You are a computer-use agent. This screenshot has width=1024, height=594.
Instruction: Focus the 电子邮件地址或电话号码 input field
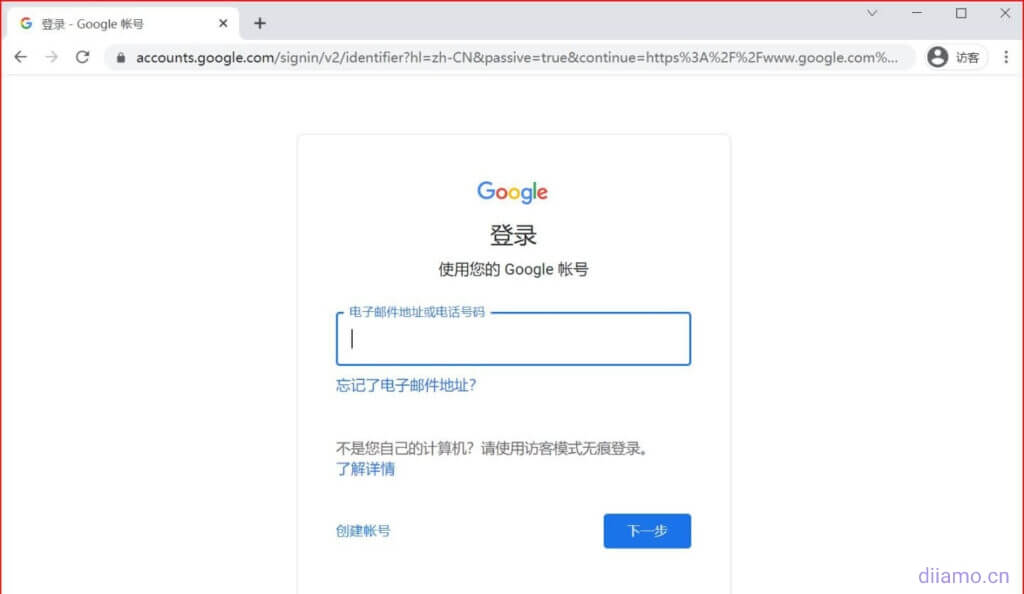[513, 339]
